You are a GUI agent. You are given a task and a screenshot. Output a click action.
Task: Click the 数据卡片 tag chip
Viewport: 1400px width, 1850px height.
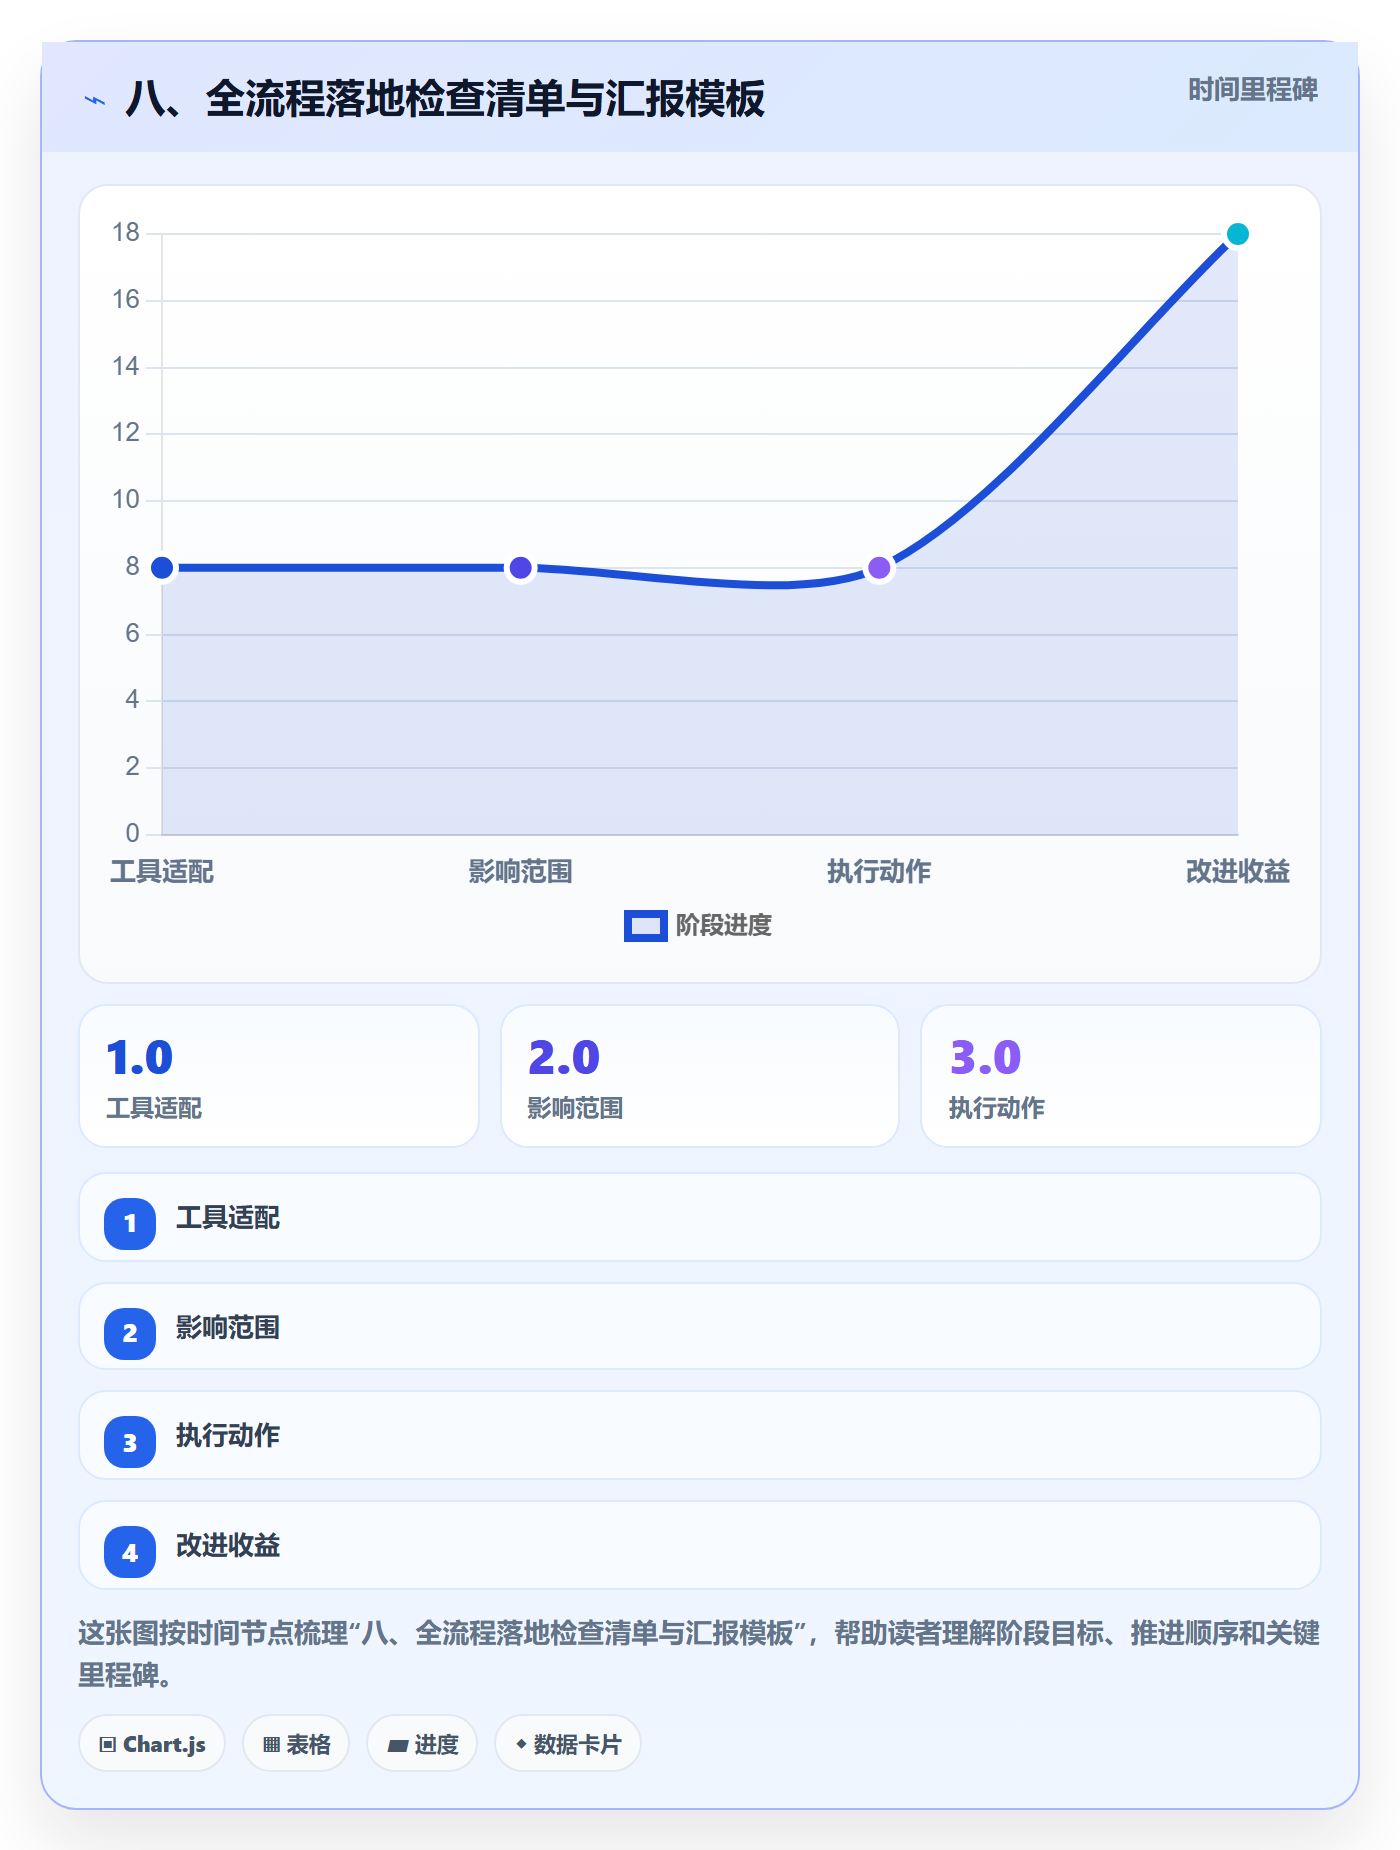[x=568, y=1744]
